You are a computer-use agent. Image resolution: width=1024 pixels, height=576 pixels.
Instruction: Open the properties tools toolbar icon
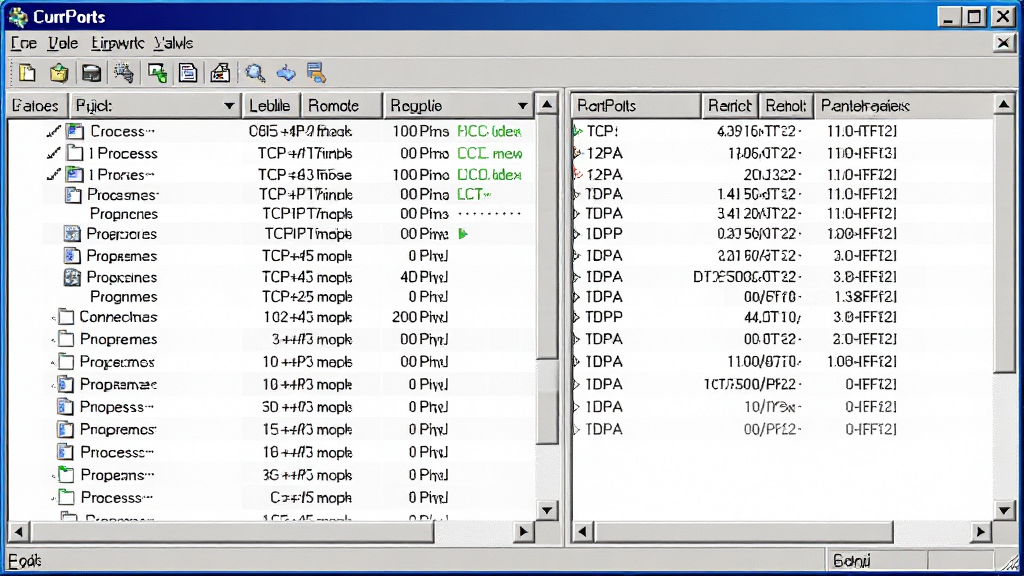click(x=123, y=72)
